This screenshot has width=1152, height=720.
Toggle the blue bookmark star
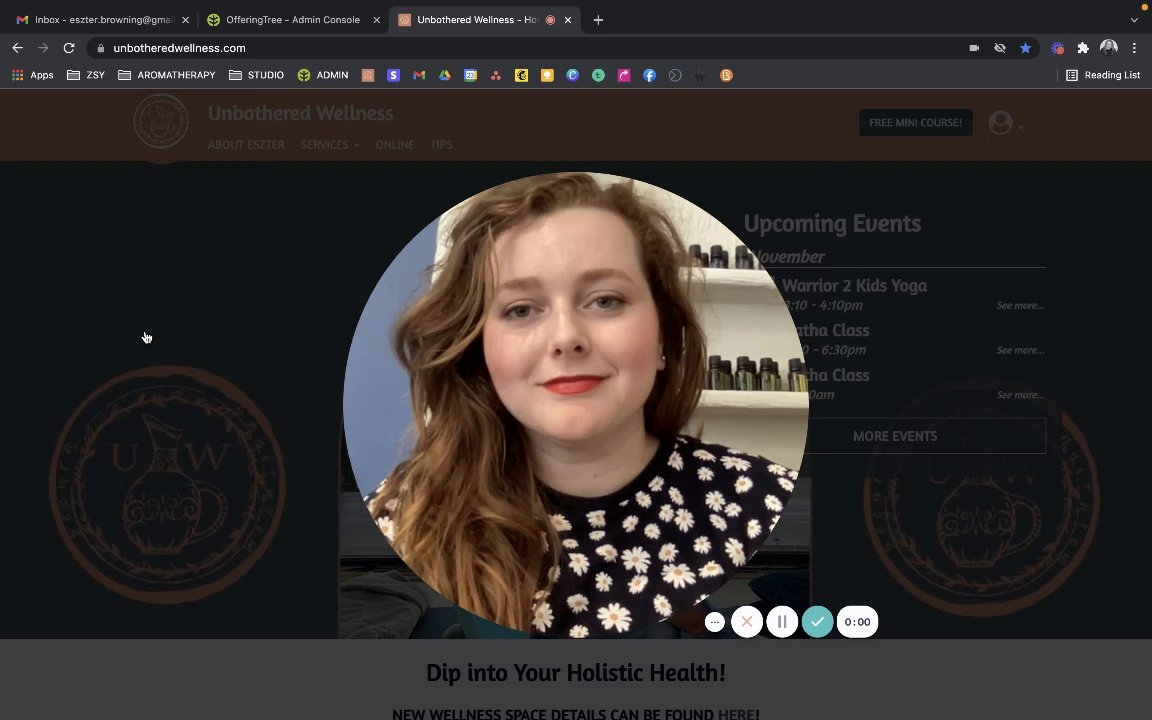point(1025,48)
